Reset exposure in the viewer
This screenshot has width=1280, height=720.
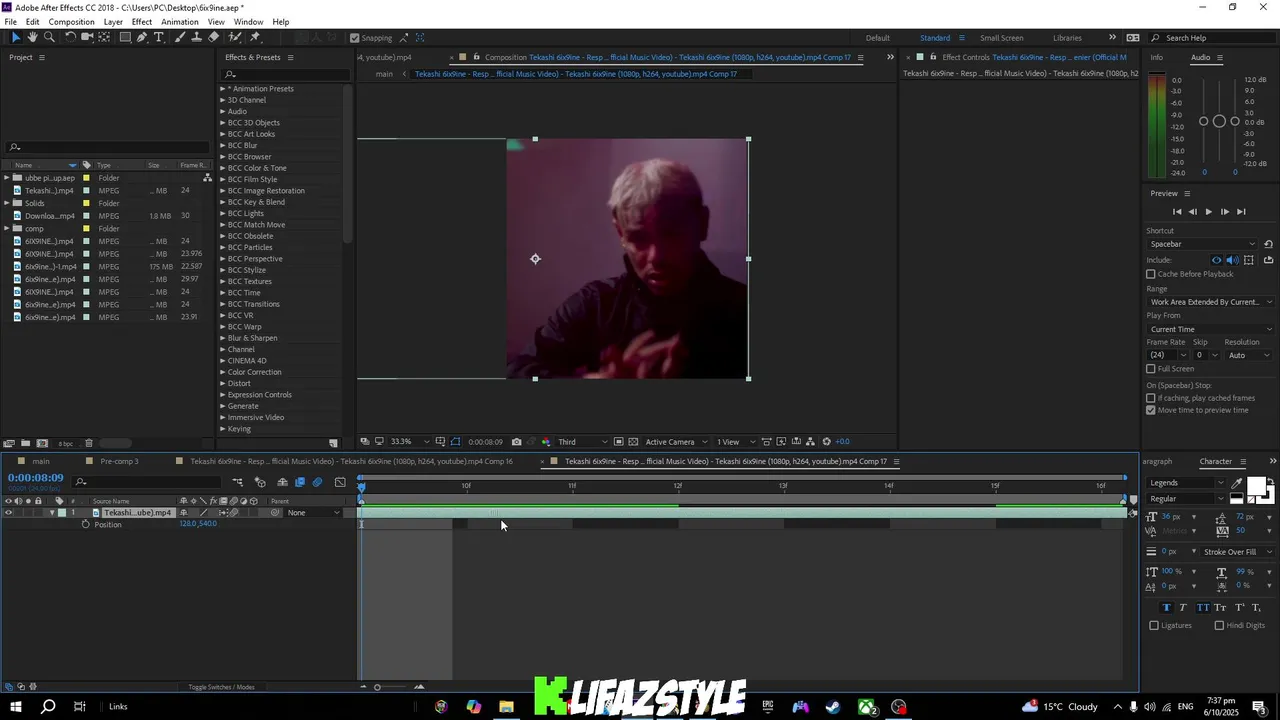(x=826, y=442)
